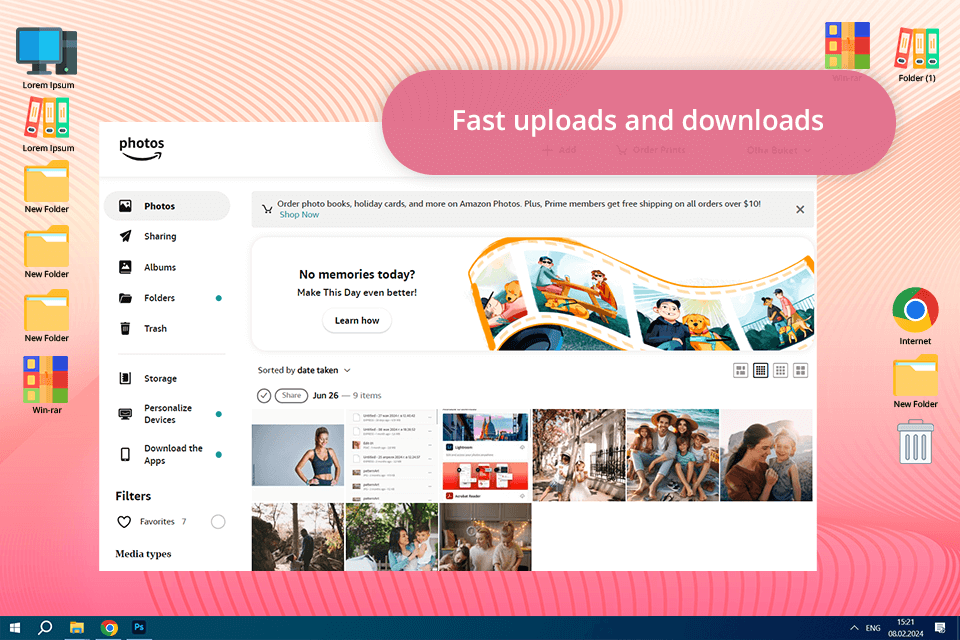The image size is (960, 640).
Task: Open the autumn street children photo
Action: (x=579, y=455)
